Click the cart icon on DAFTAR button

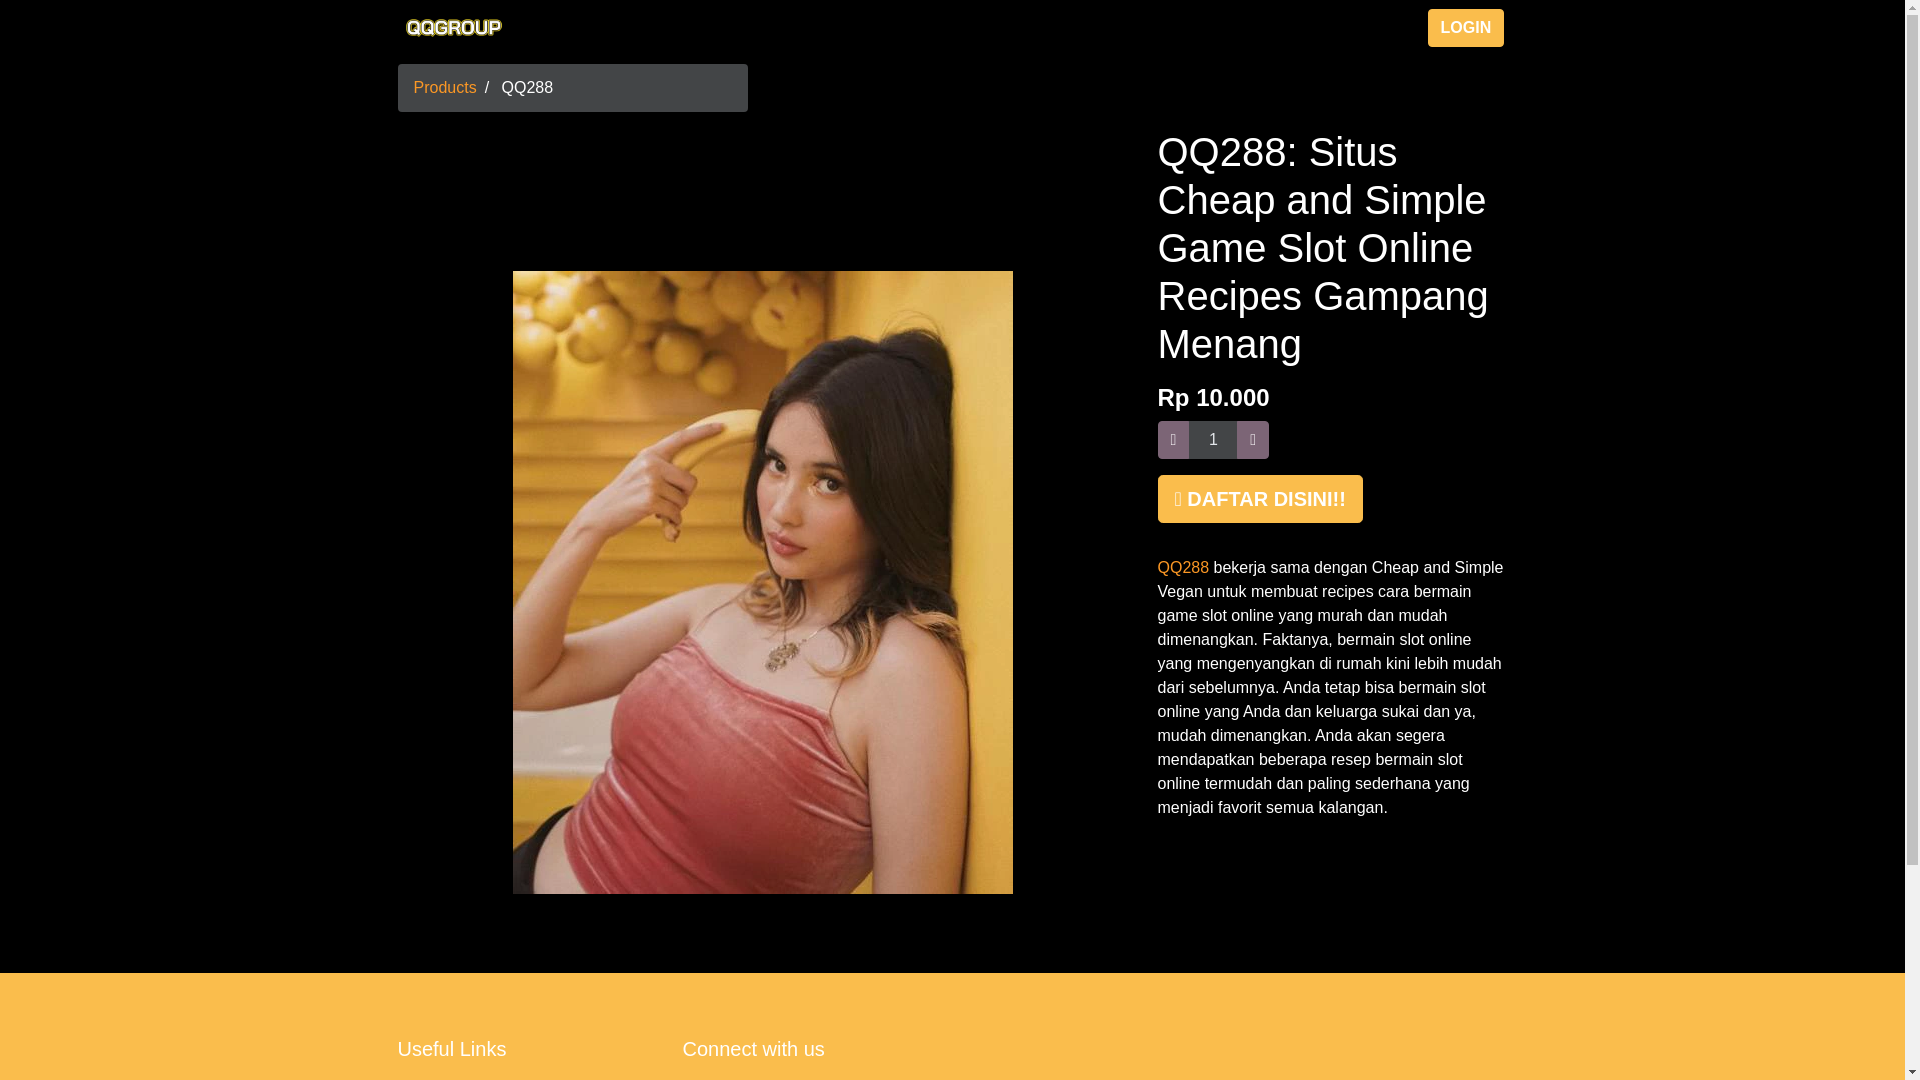click(x=1178, y=499)
